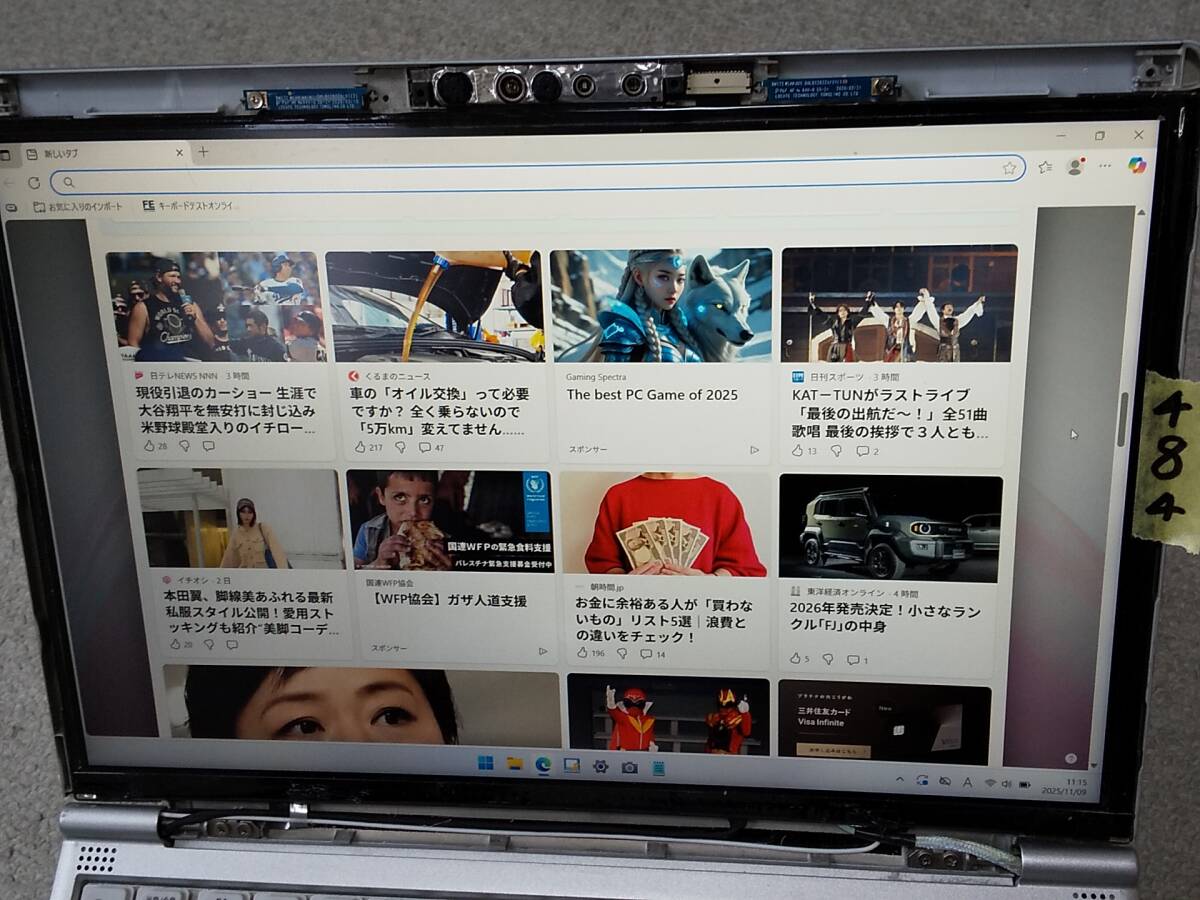The image size is (1200, 900).
Task: Read KAT-TUNがラストライブ headline
Action: 890,414
